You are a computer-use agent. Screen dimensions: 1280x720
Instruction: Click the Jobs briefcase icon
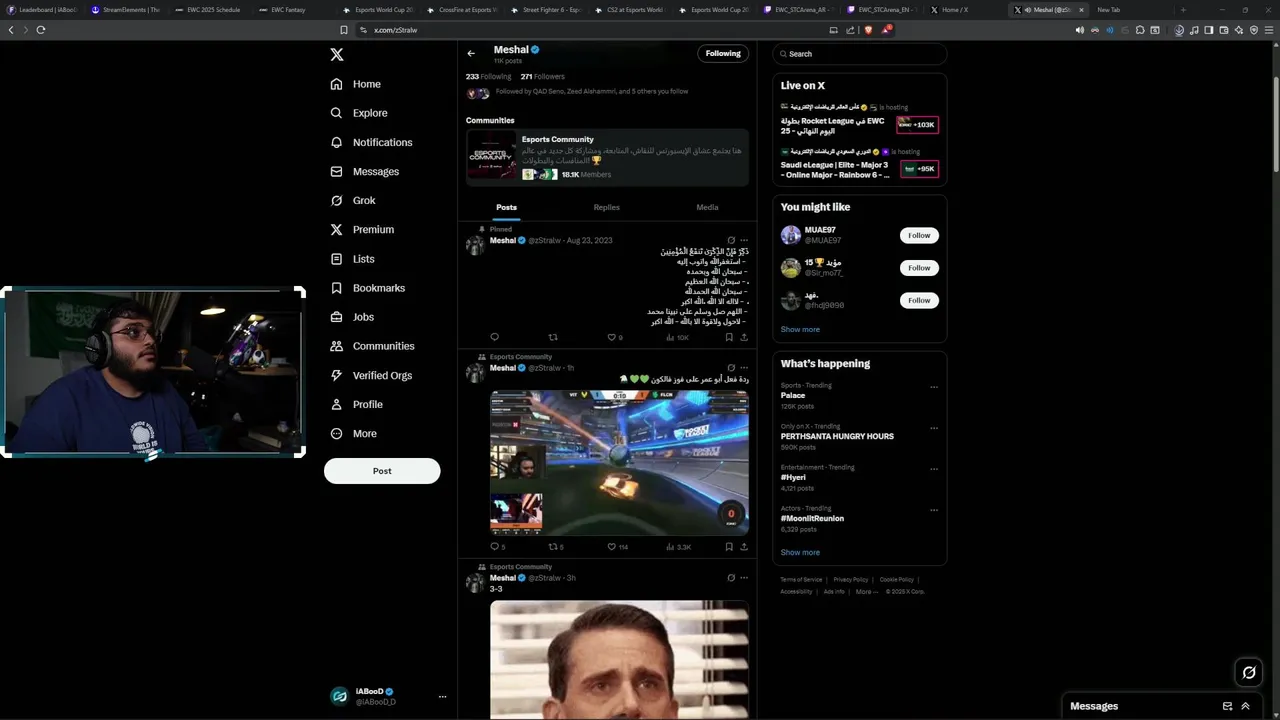pos(337,317)
